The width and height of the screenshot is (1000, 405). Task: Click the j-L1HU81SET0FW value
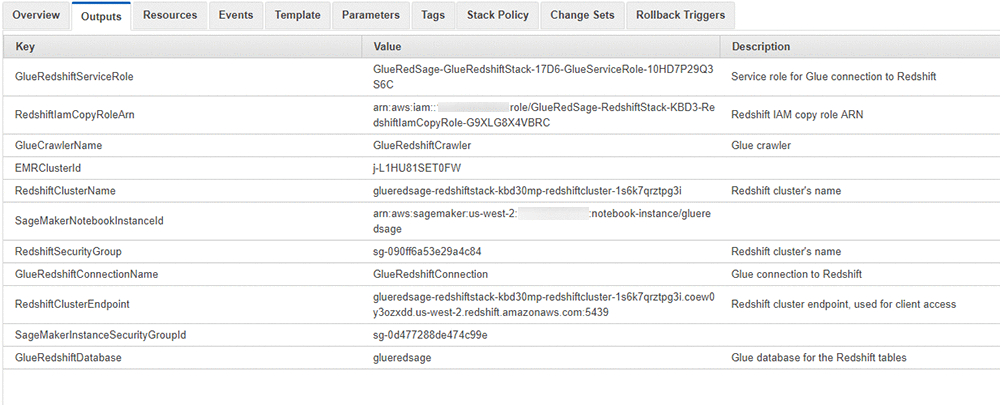pos(417,168)
